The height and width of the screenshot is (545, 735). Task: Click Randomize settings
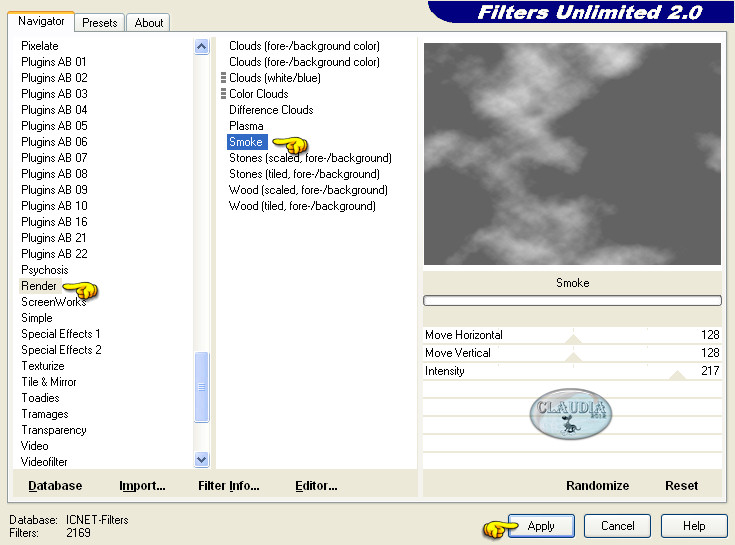pyautogui.click(x=597, y=485)
